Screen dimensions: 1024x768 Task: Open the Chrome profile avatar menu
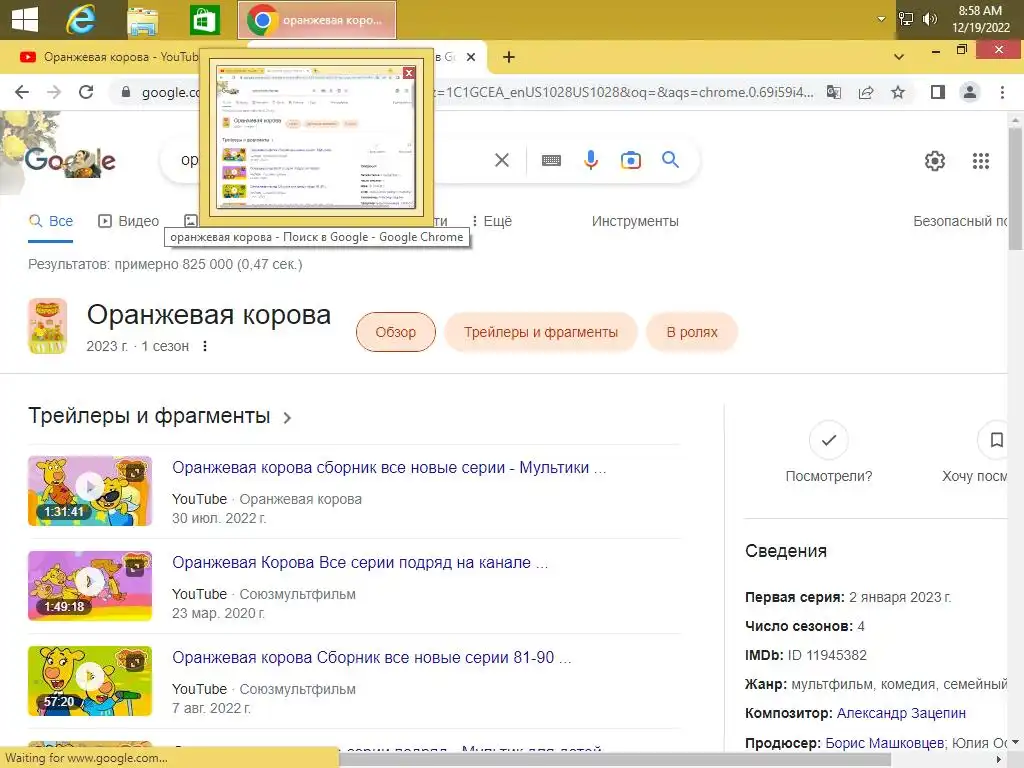click(x=970, y=92)
